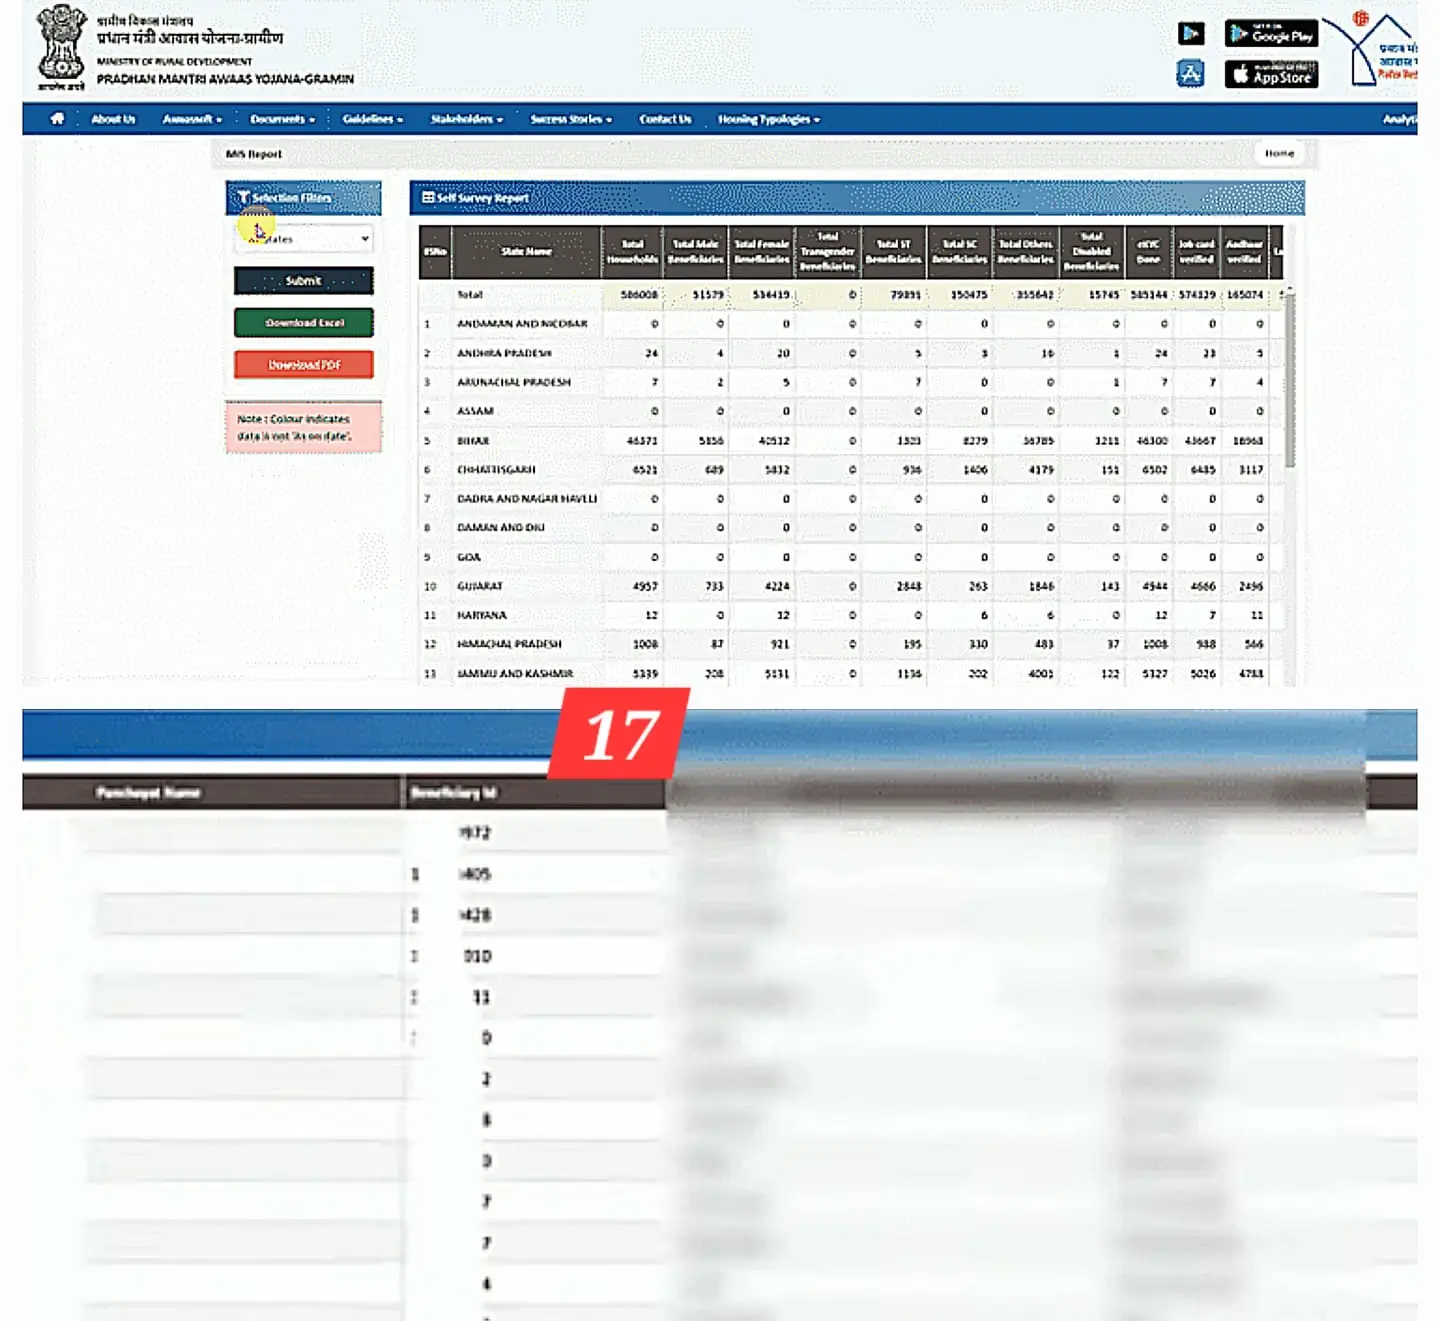Image resolution: width=1440 pixels, height=1321 pixels.
Task: Click the filter icon beside Selection Filters
Action: click(243, 198)
